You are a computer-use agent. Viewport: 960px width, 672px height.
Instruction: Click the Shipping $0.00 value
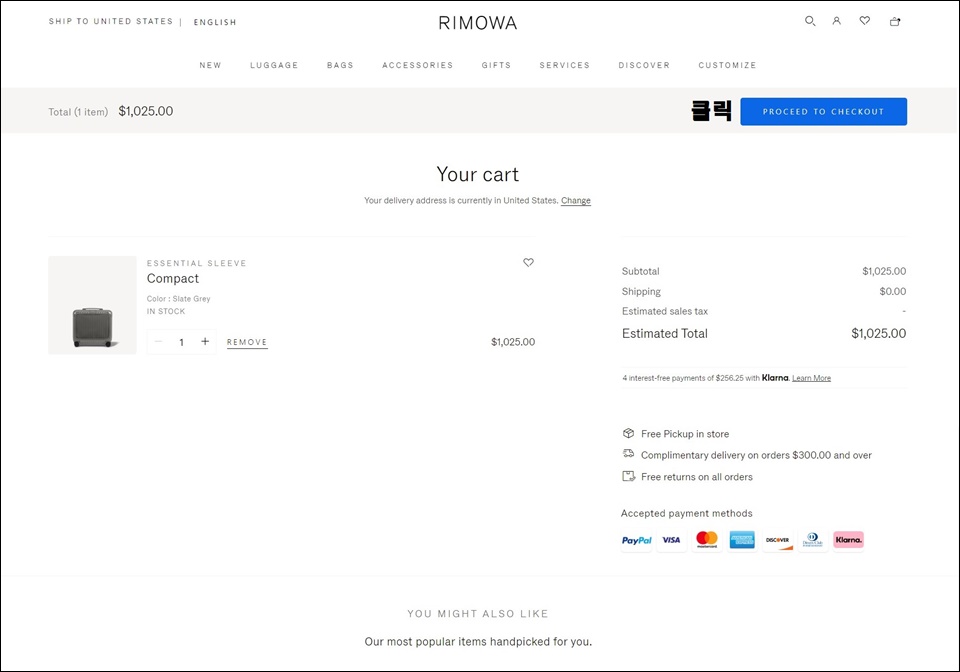(x=893, y=291)
